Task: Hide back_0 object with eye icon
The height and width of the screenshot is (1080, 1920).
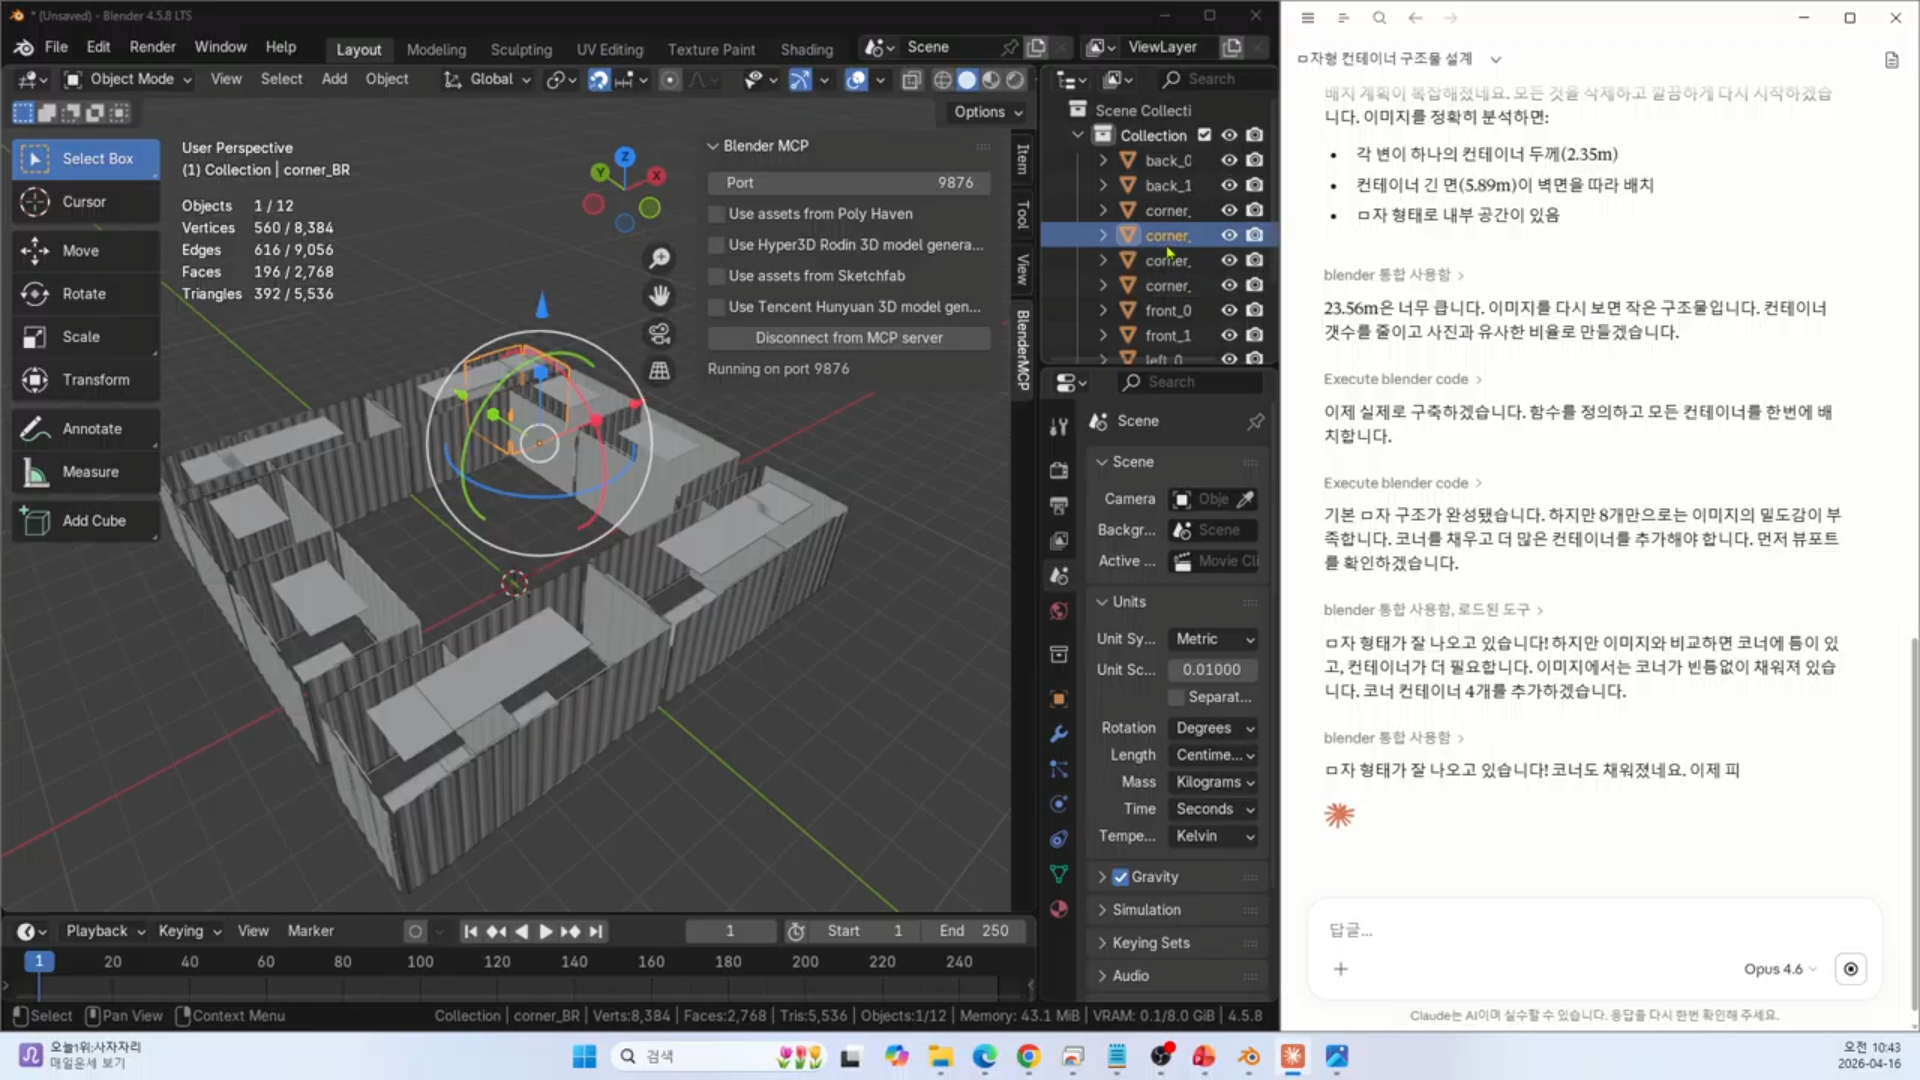Action: 1229,160
